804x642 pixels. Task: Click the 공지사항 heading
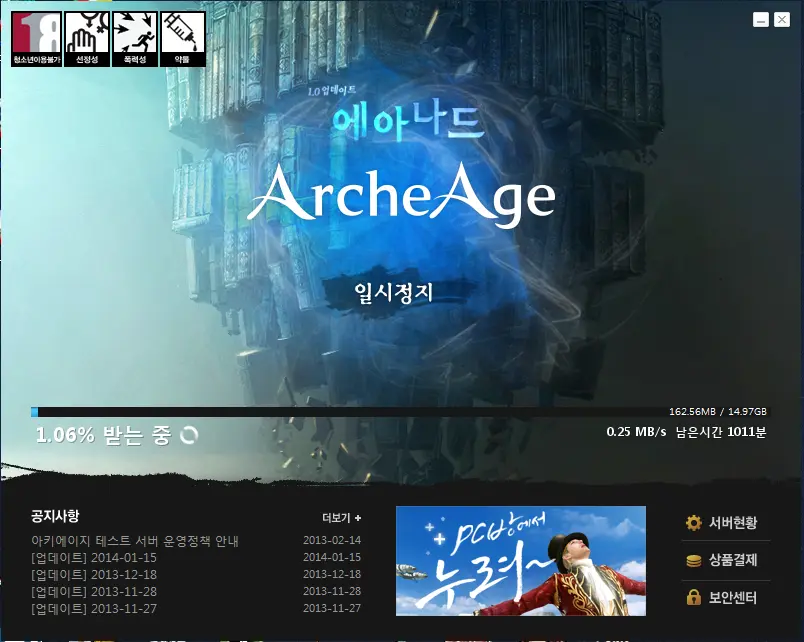(x=55, y=516)
